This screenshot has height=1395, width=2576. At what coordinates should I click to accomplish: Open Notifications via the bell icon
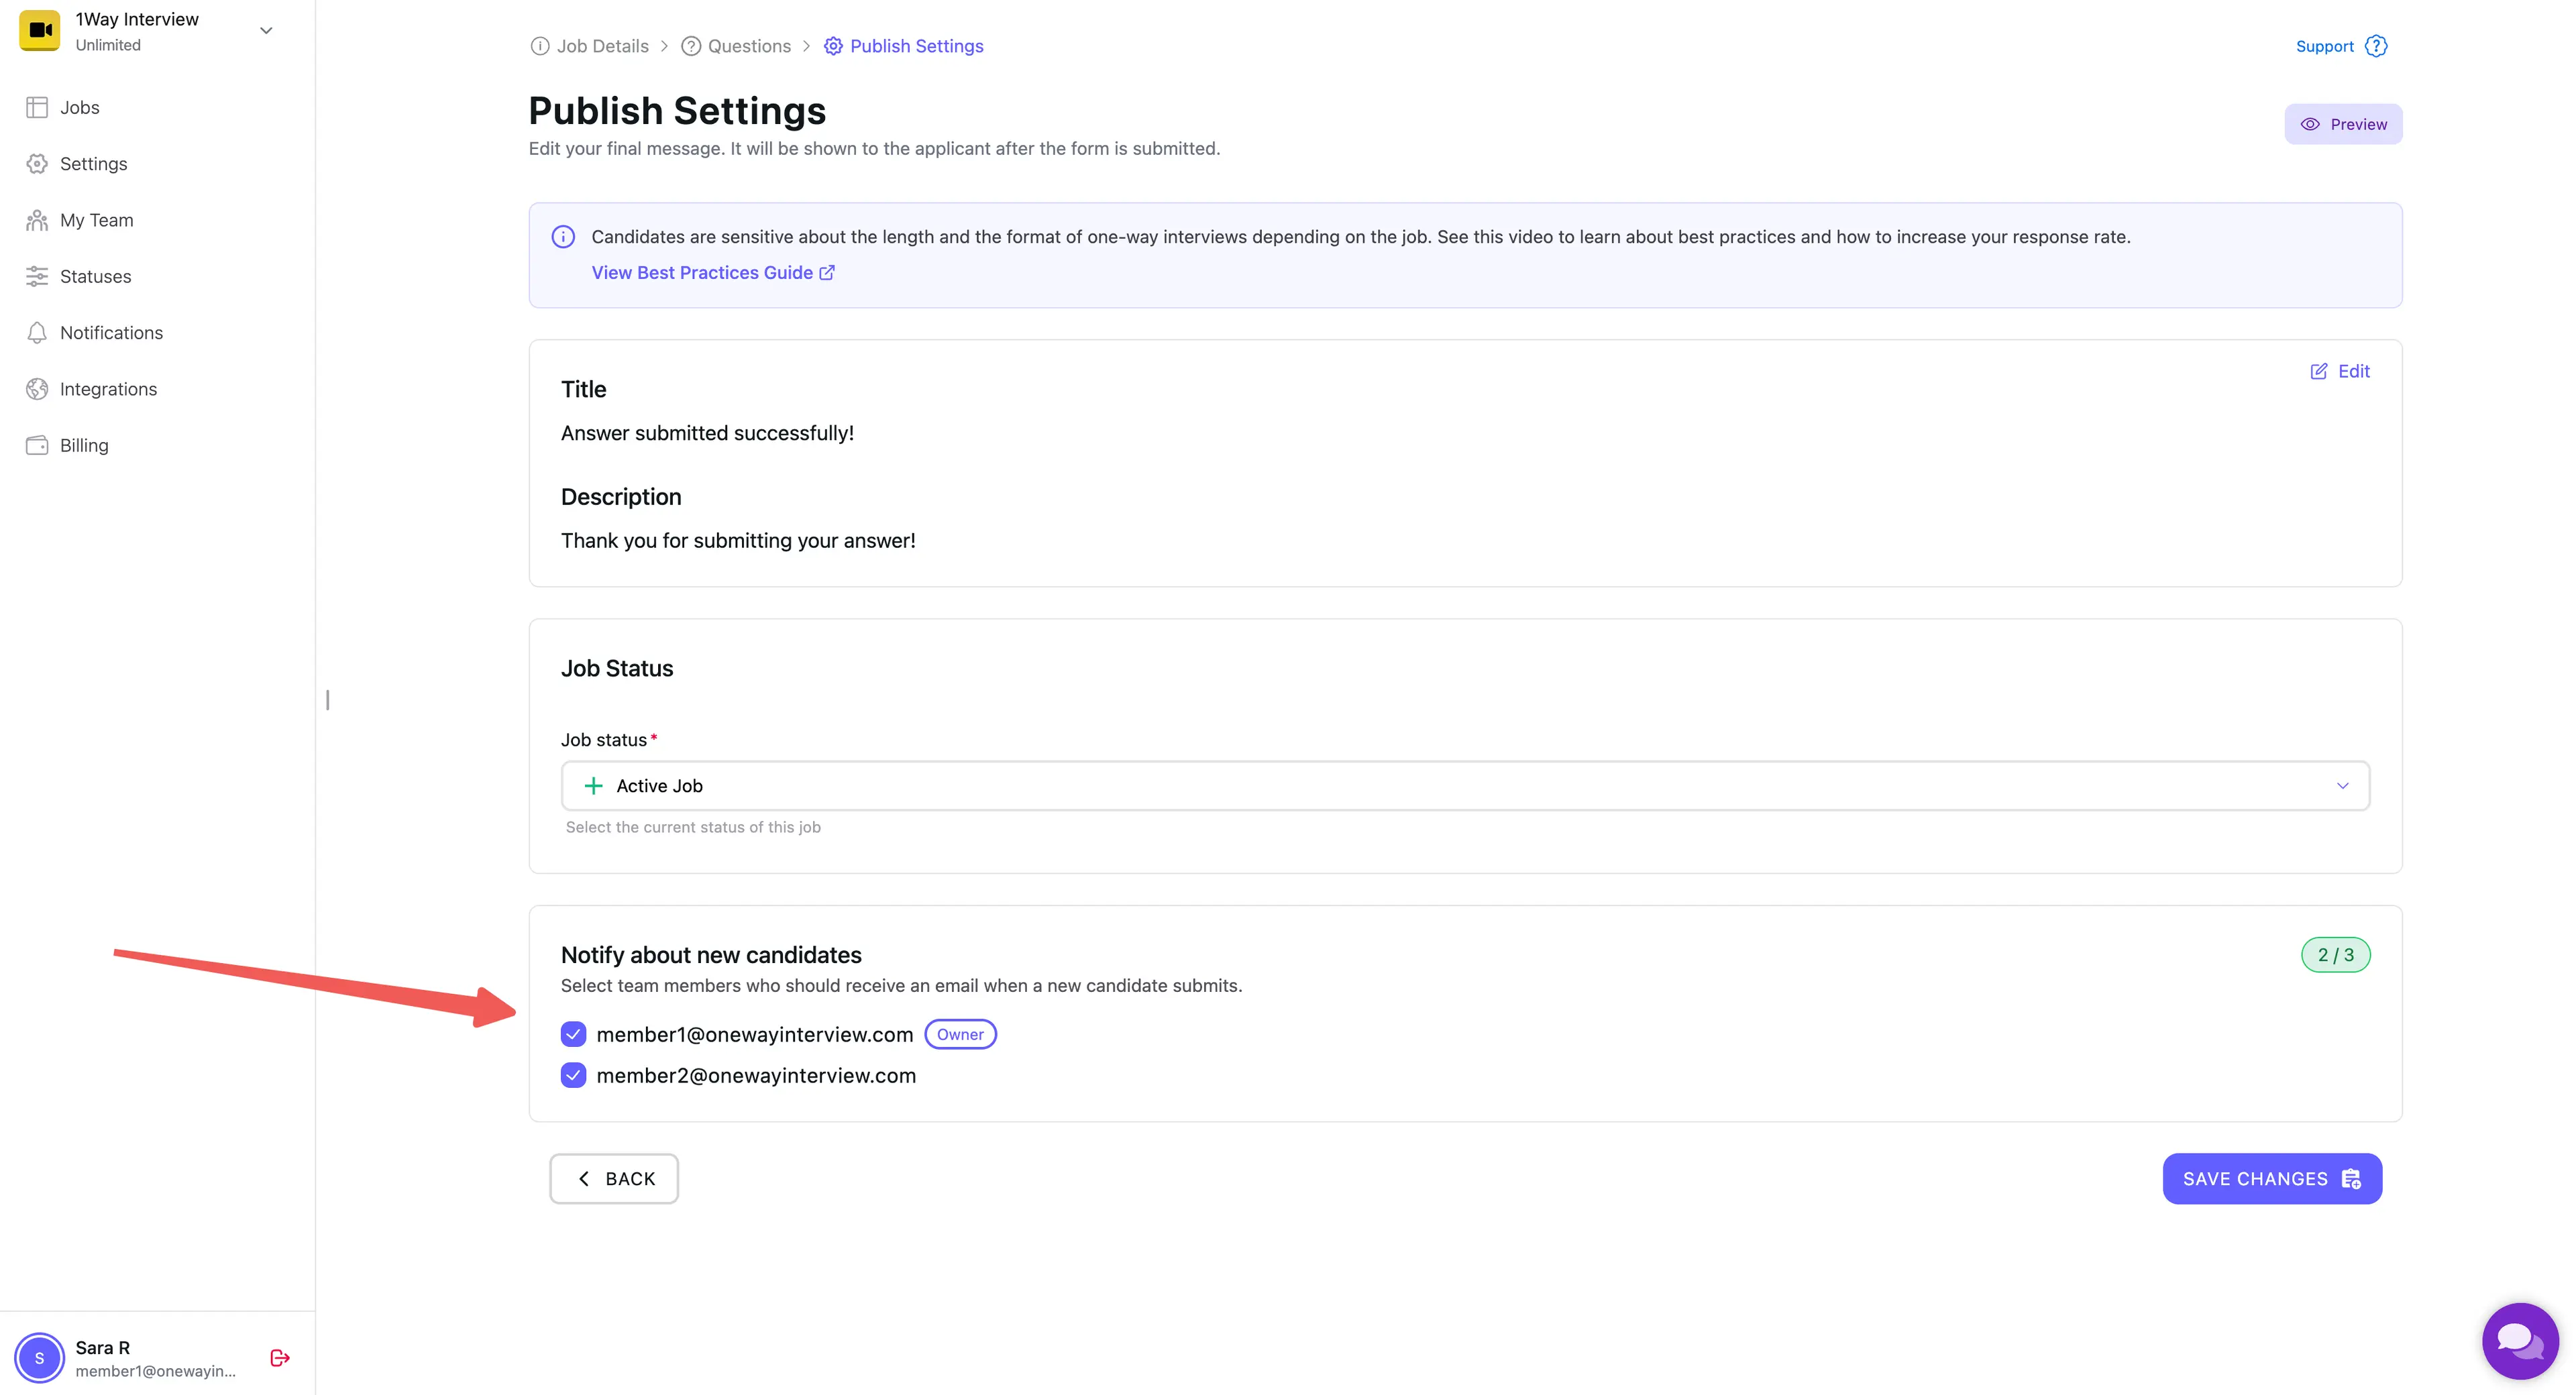click(37, 332)
